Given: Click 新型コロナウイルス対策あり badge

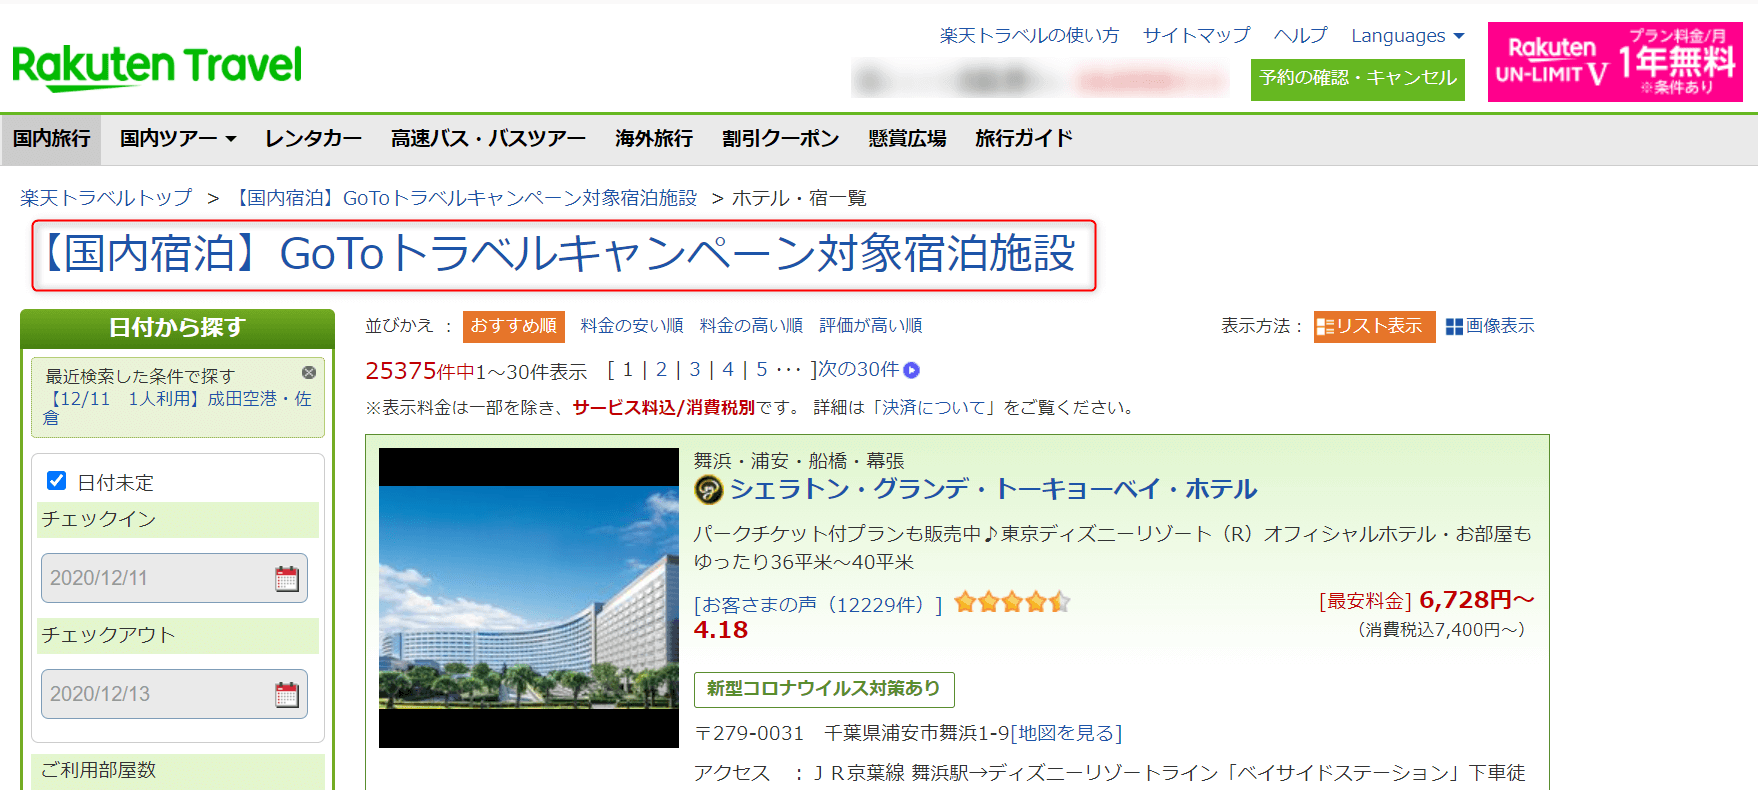Looking at the screenshot, I should [824, 689].
